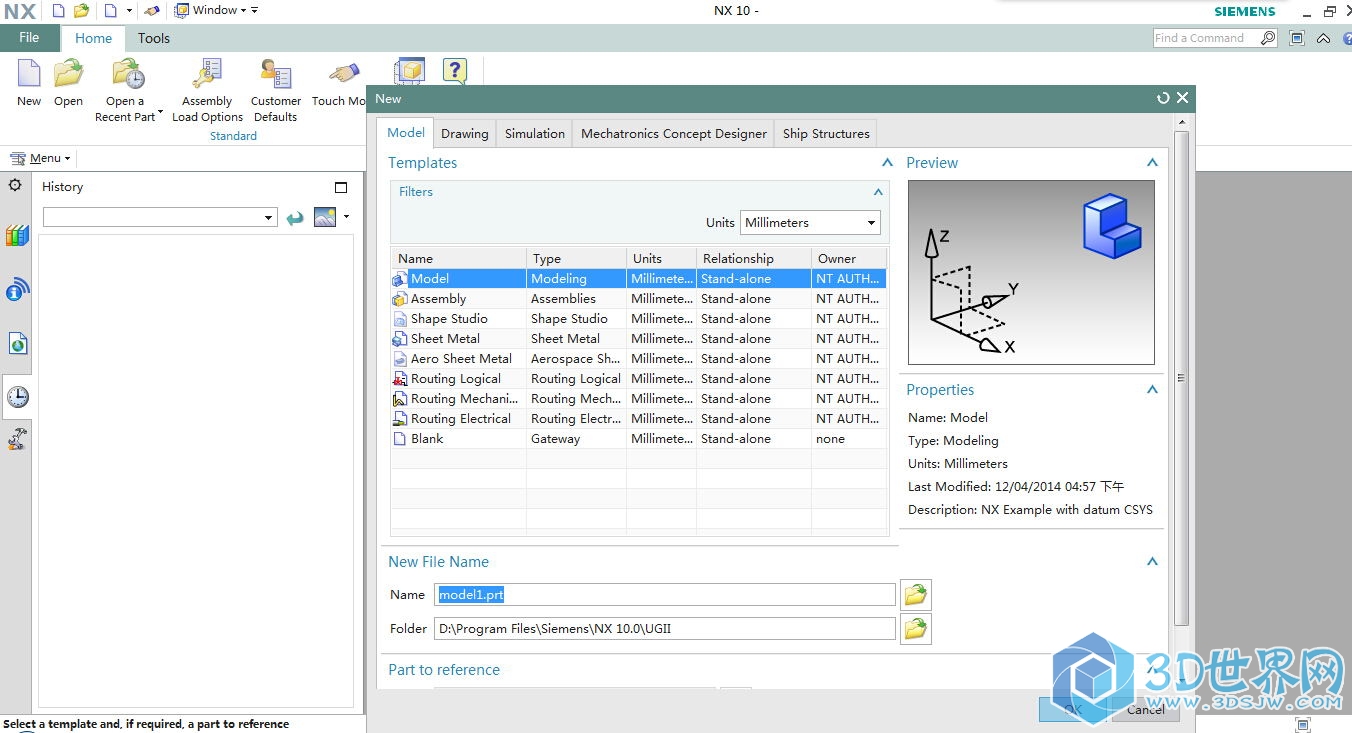The height and width of the screenshot is (733, 1352).
Task: Open Mechatronics Concept Designer tab
Action: (x=674, y=133)
